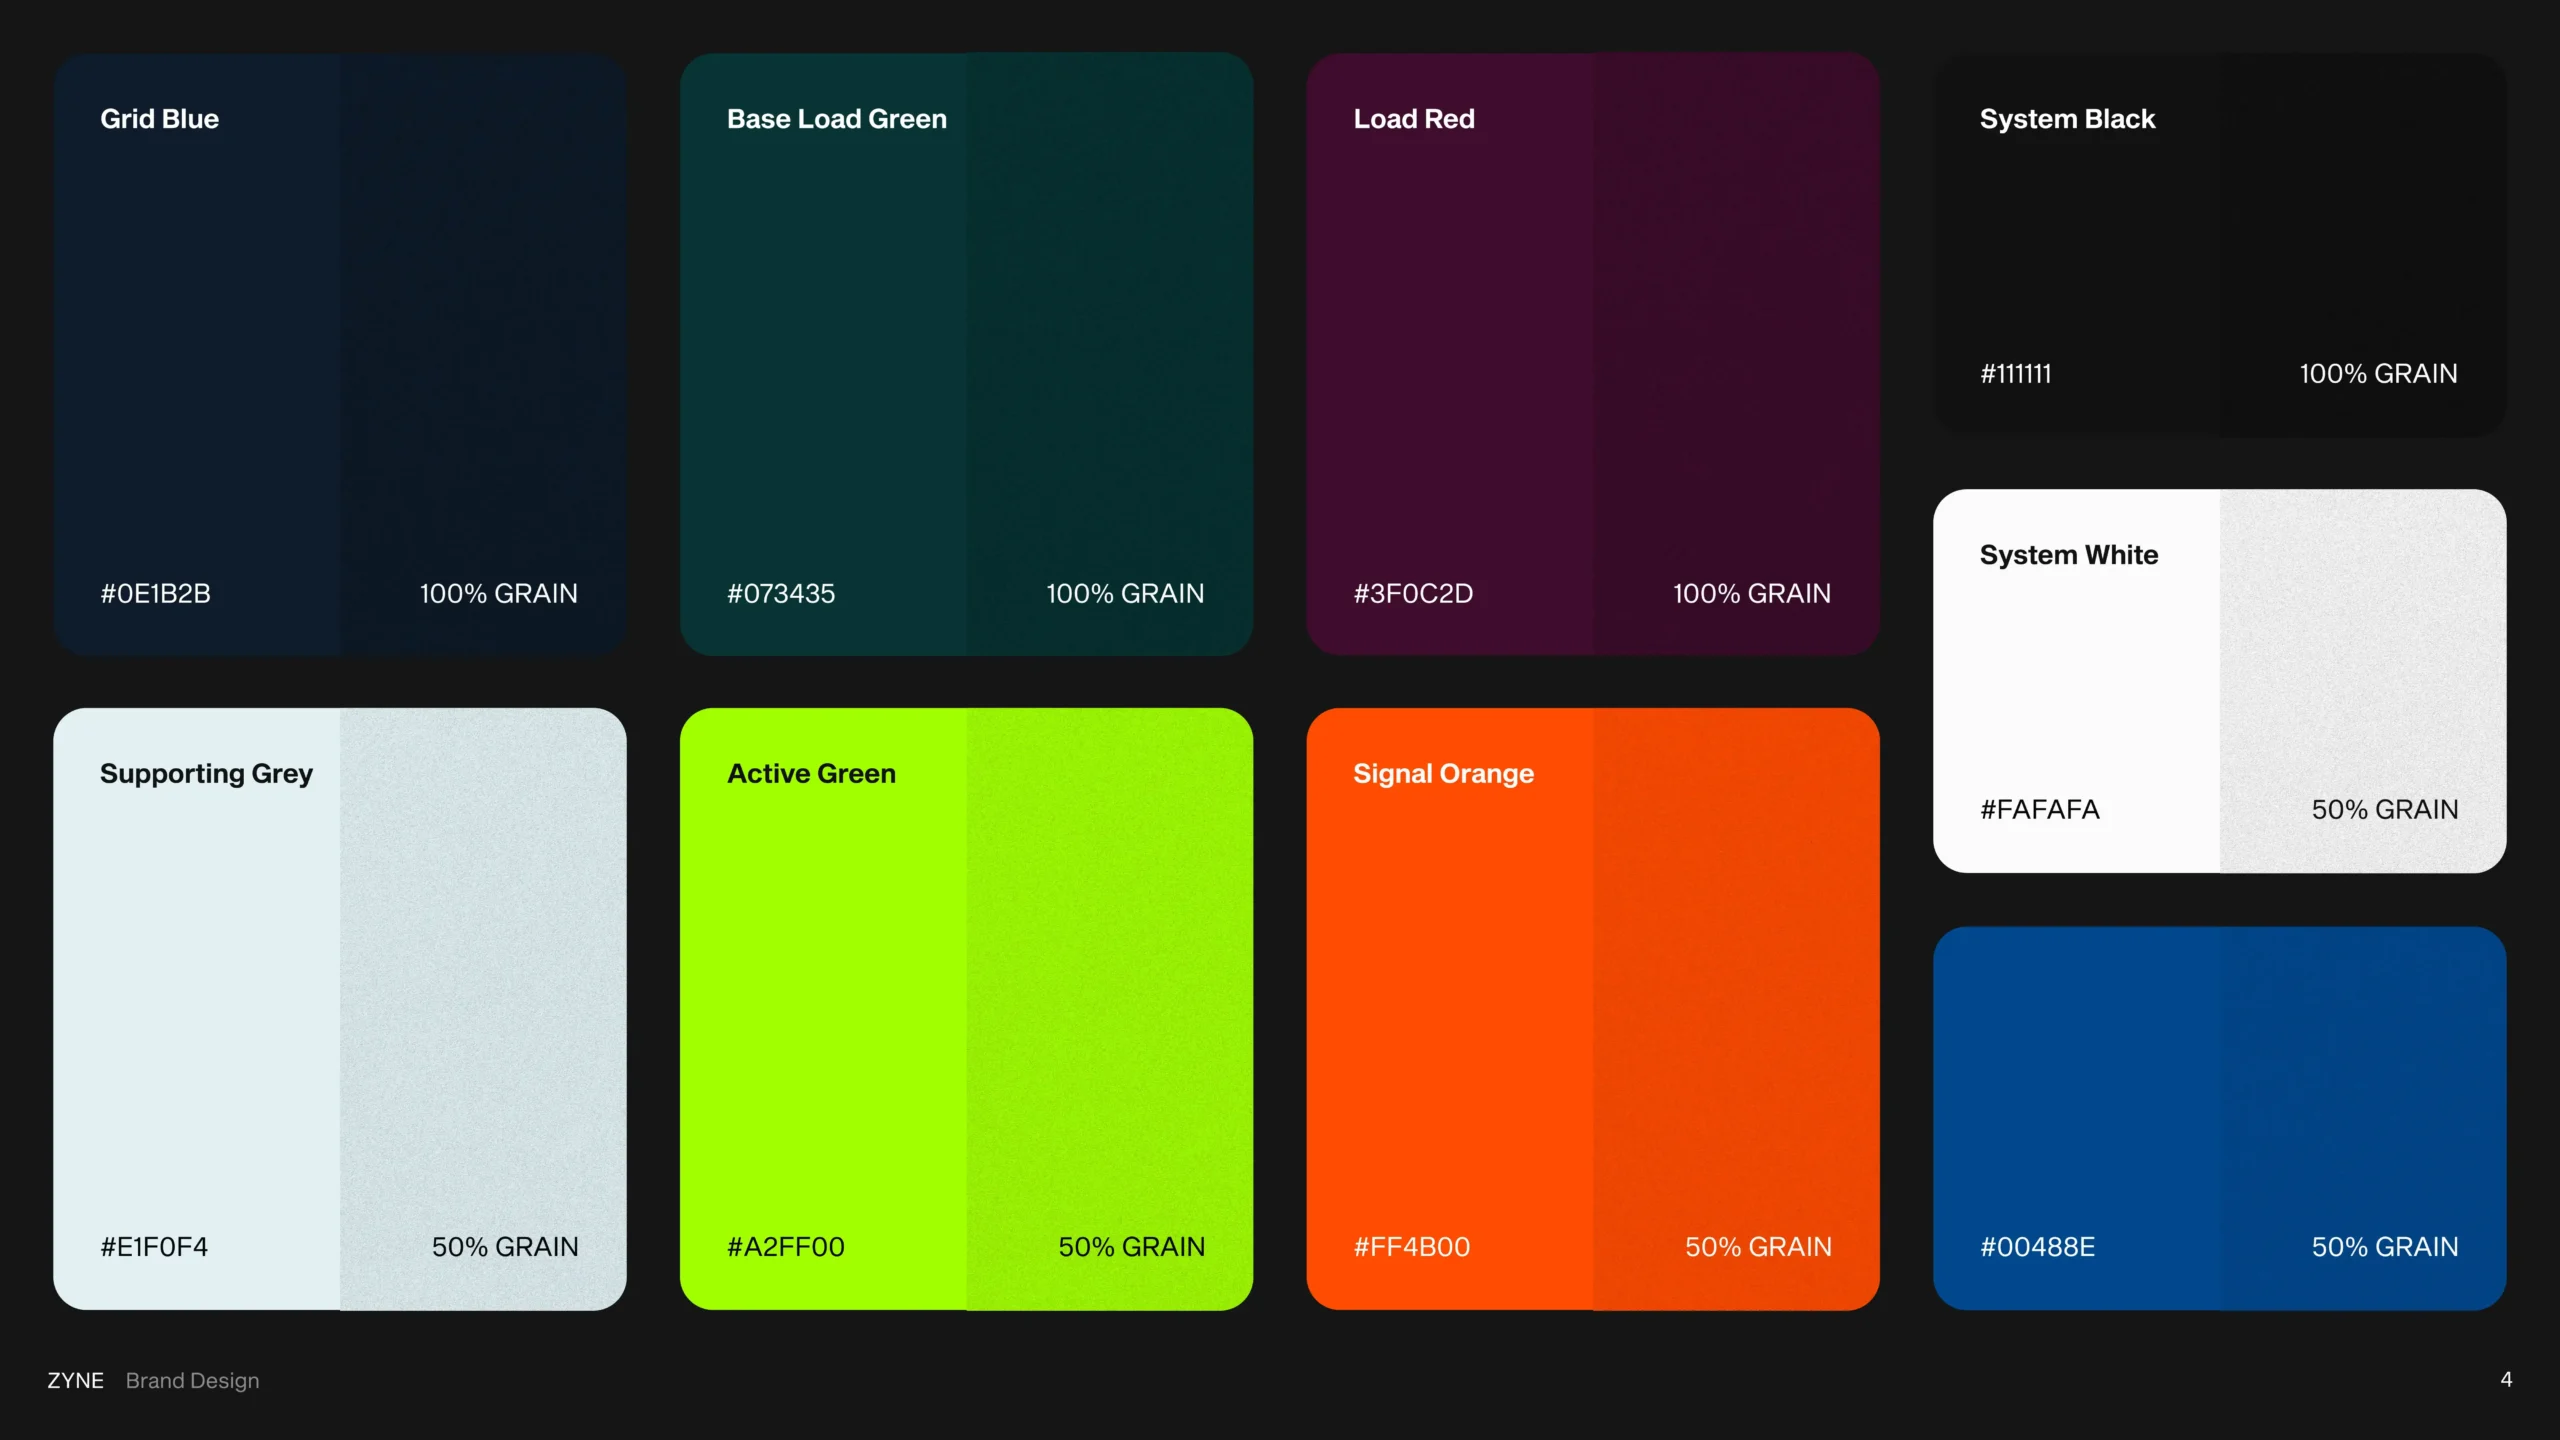Click the Active Green swatch label
This screenshot has height=1440, width=2560.
pos(810,773)
